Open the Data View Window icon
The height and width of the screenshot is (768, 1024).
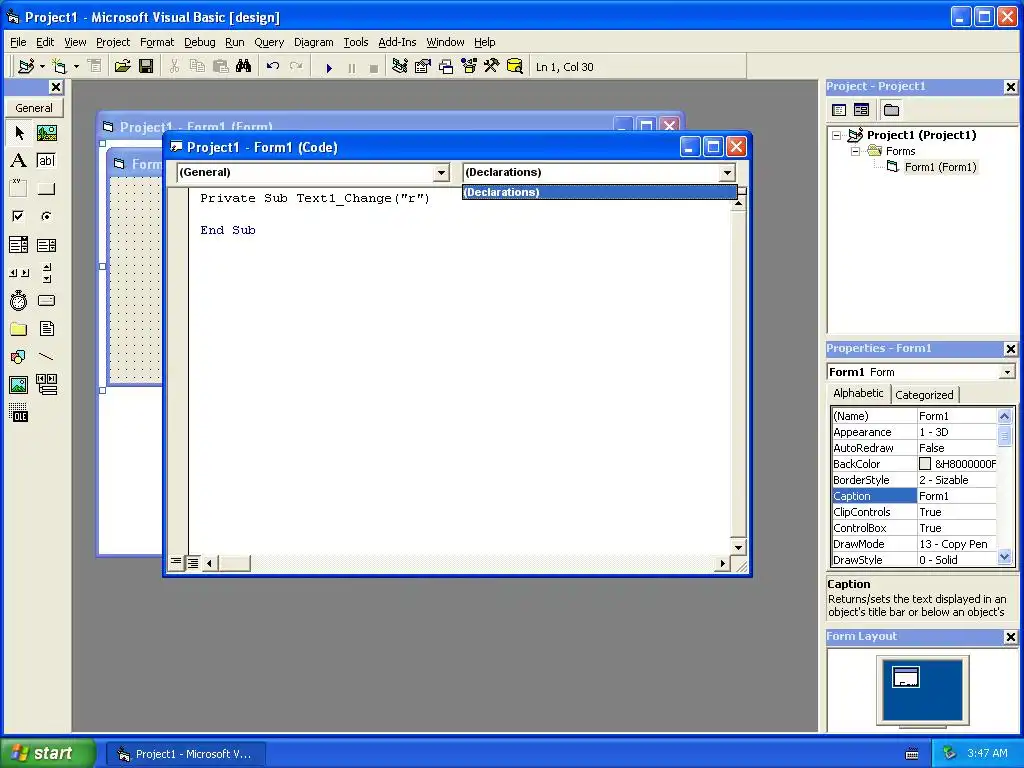515,67
